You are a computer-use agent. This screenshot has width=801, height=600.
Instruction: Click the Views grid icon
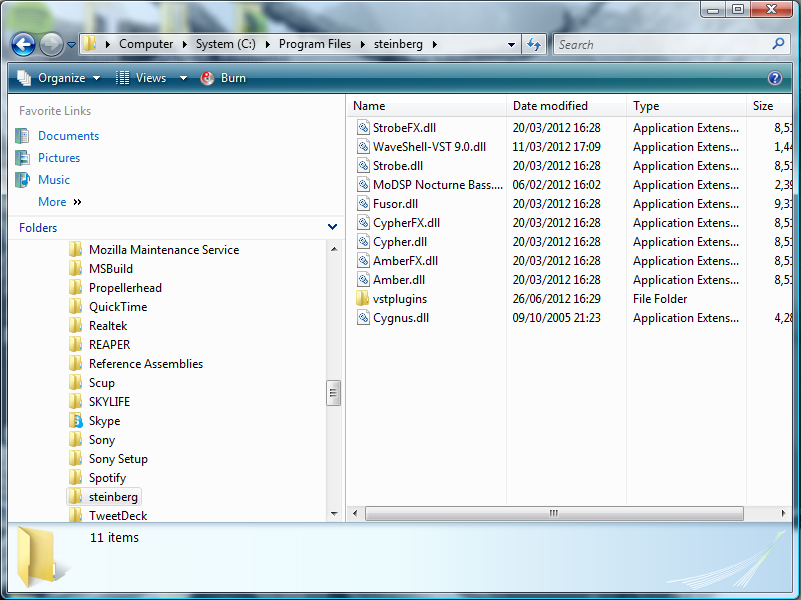point(122,78)
